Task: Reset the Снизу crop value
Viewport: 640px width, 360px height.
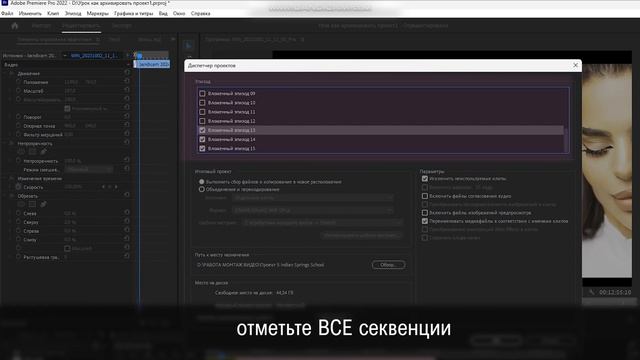Action: pos(127,239)
